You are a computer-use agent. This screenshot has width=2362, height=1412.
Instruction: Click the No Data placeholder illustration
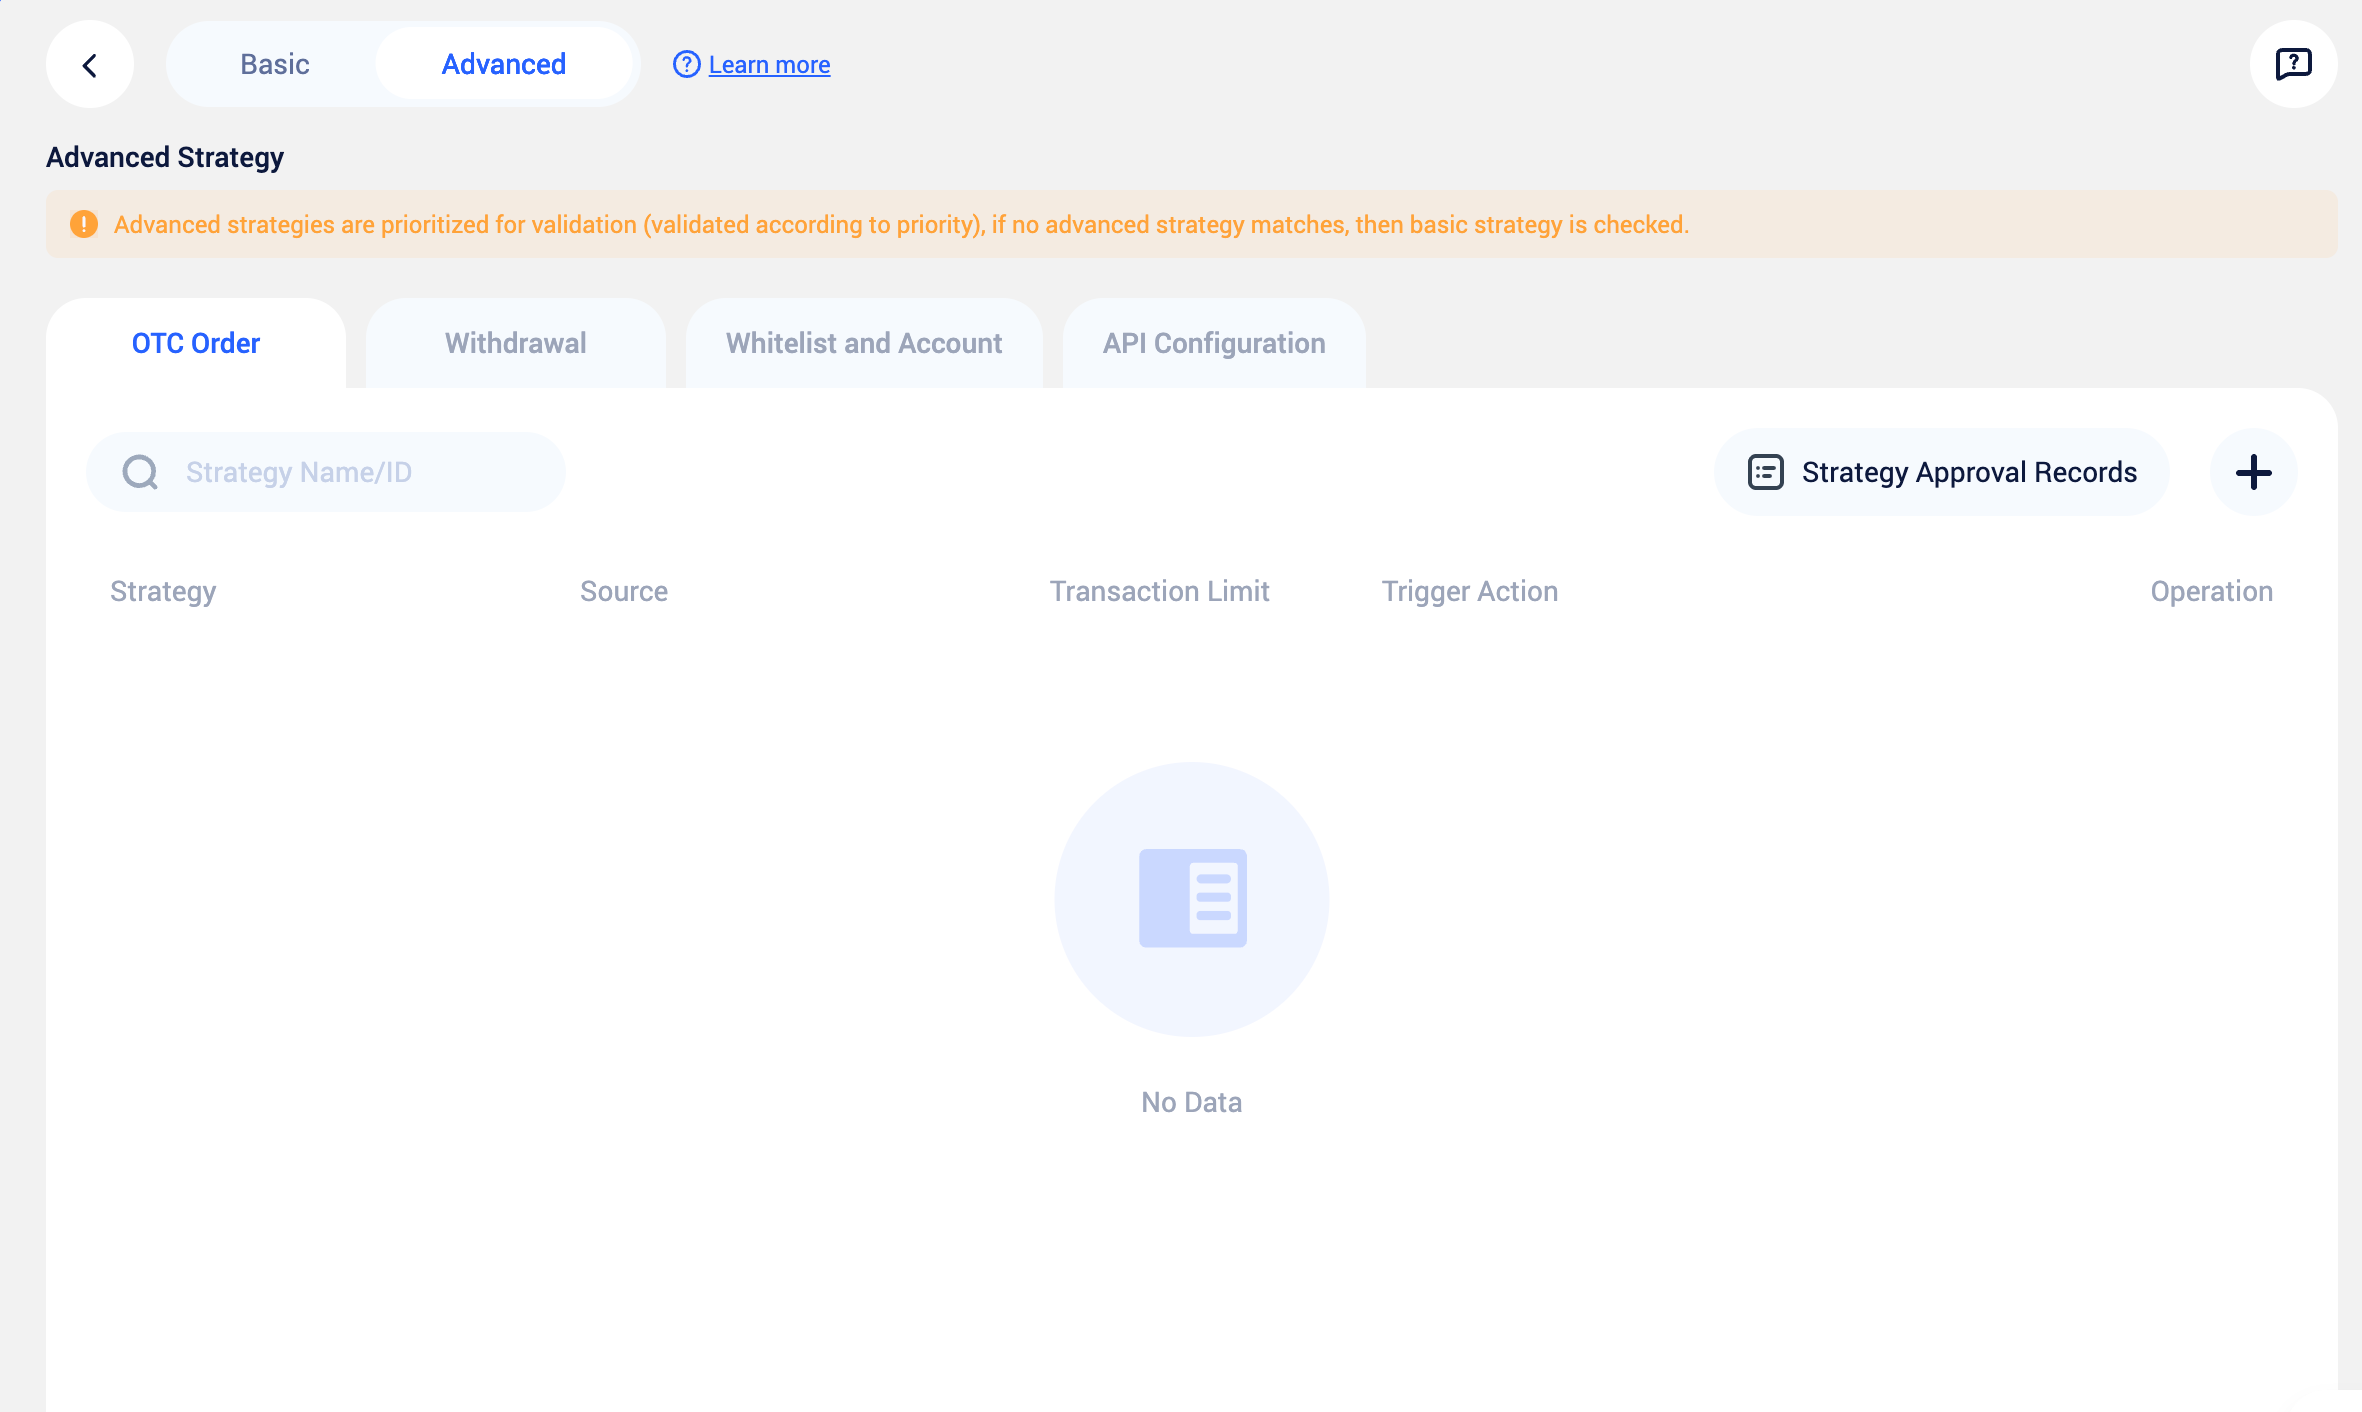click(1192, 898)
